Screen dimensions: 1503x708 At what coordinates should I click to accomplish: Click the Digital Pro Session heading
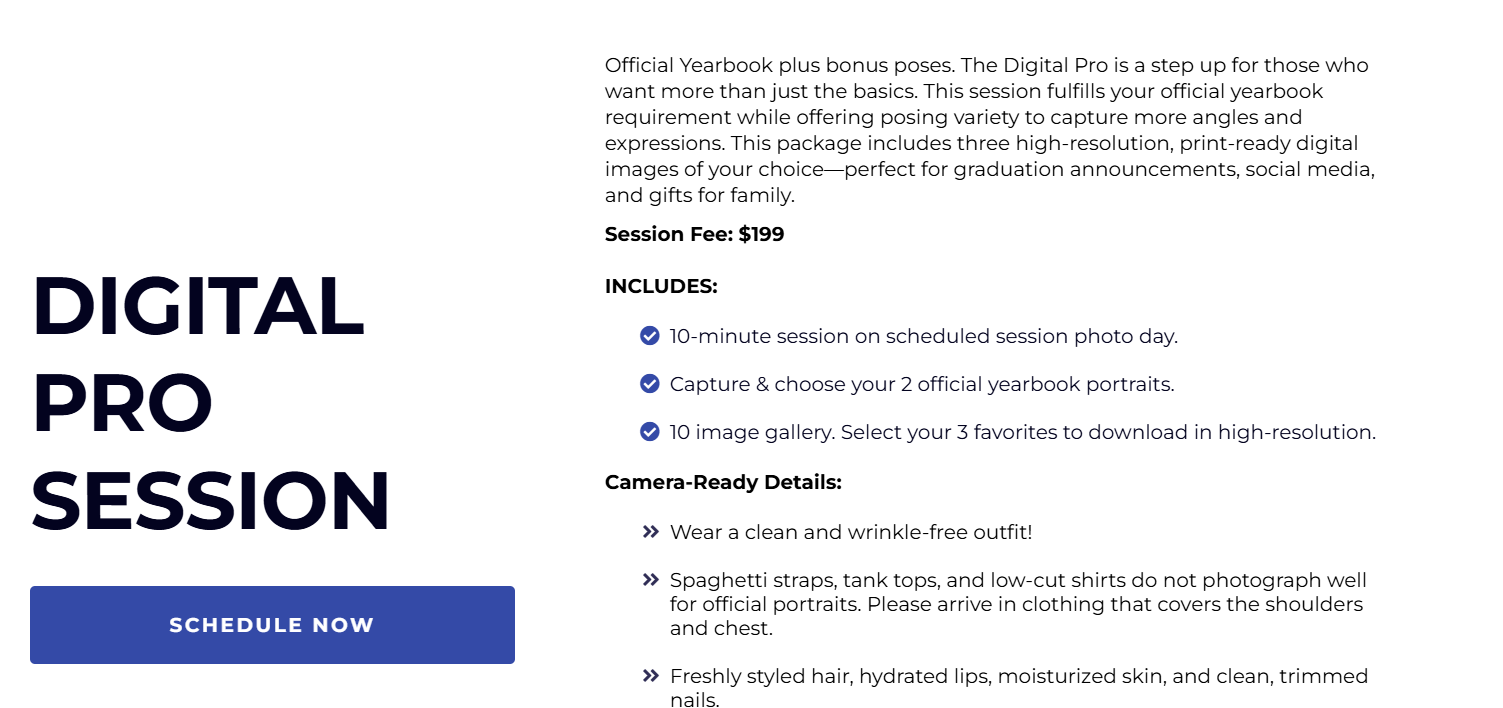[211, 403]
